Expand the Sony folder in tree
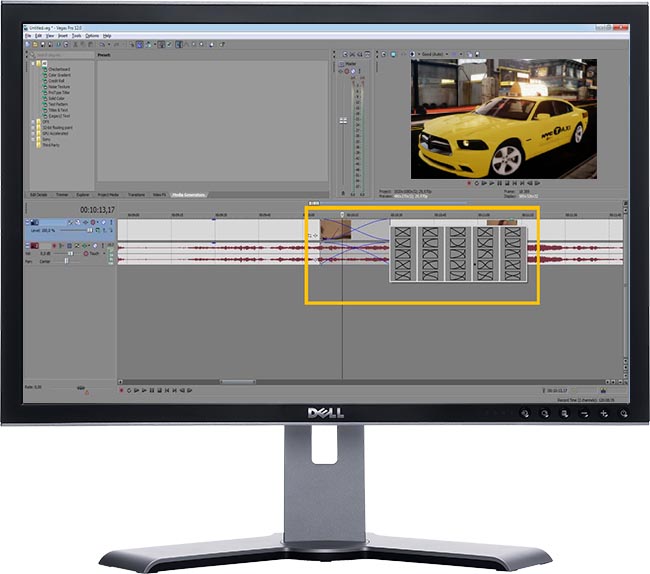This screenshot has height=574, width=650. pos(33,141)
